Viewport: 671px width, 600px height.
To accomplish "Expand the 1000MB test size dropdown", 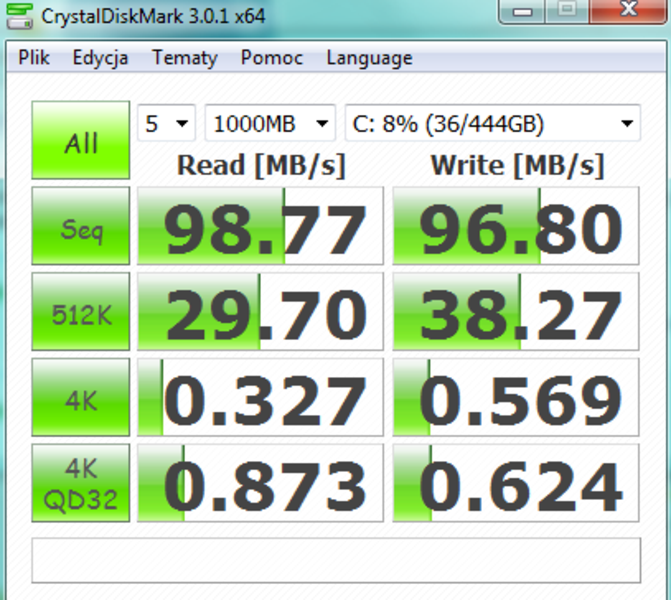I will (x=270, y=123).
